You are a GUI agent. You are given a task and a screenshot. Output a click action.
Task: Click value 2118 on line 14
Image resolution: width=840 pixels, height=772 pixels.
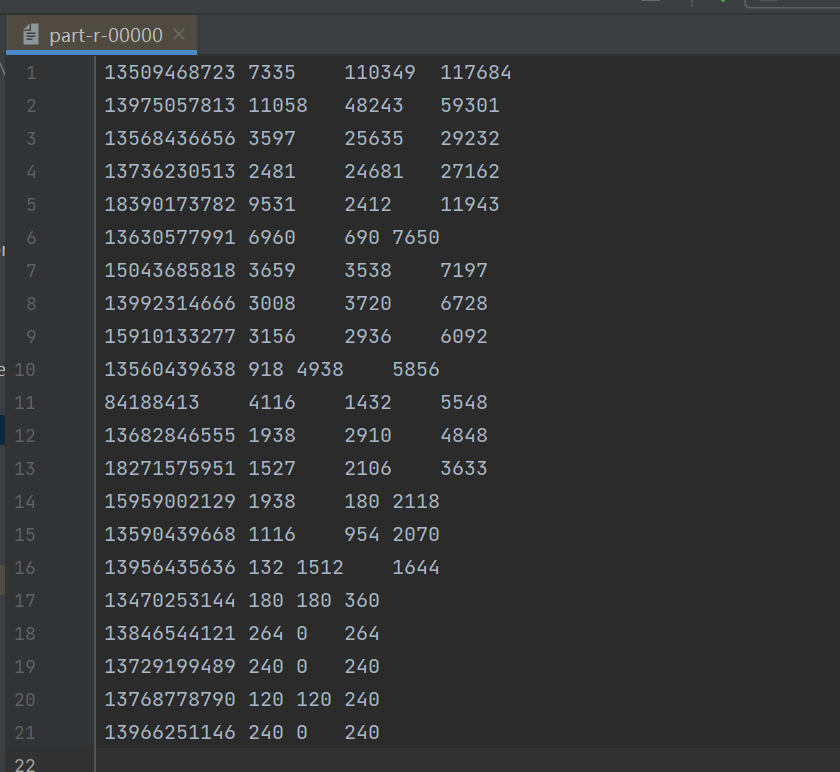click(416, 501)
